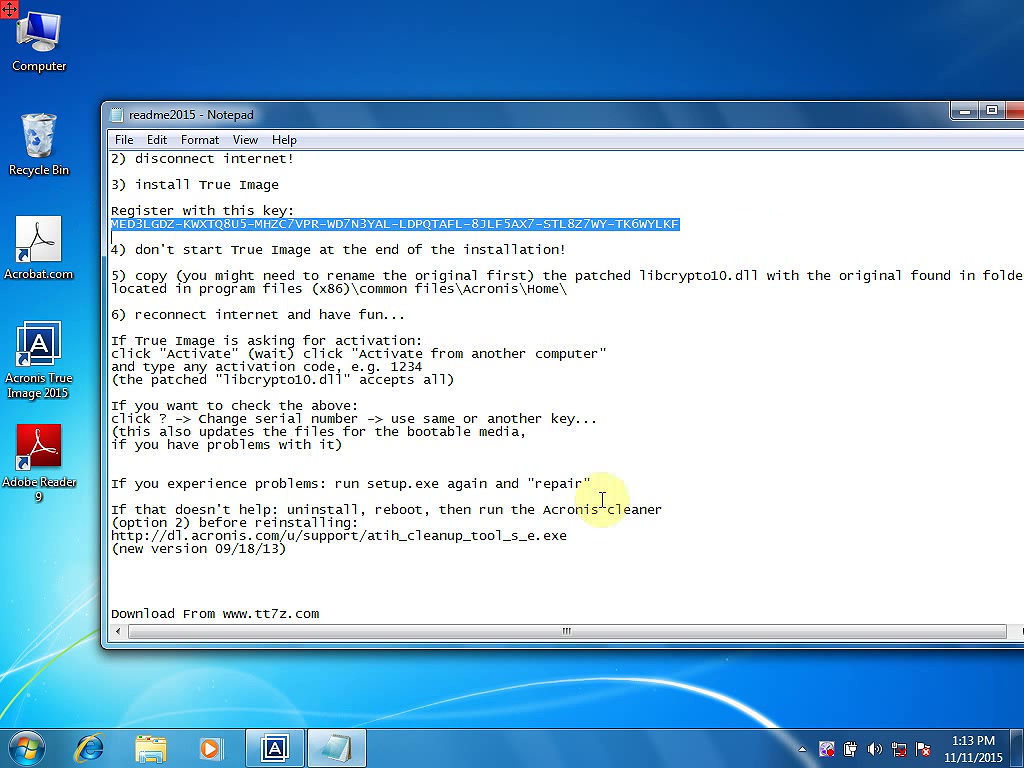Open the Edit menu in Notepad
Image resolution: width=1024 pixels, height=768 pixels.
(x=157, y=140)
